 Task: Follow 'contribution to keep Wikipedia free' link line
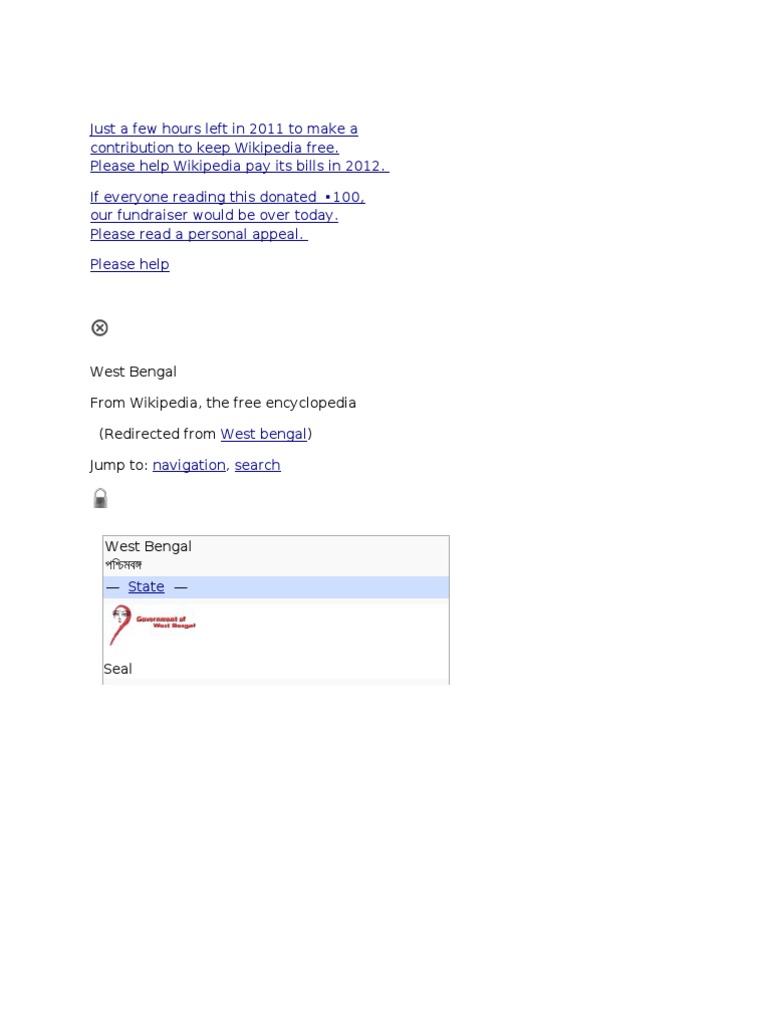(x=214, y=148)
